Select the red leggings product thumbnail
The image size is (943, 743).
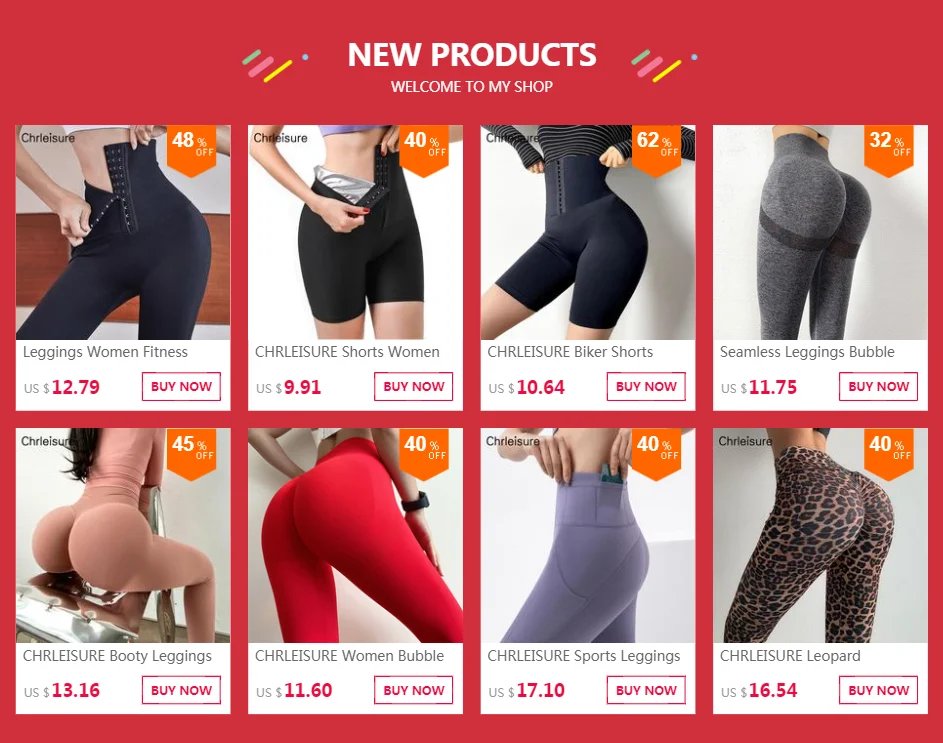pyautogui.click(x=355, y=535)
